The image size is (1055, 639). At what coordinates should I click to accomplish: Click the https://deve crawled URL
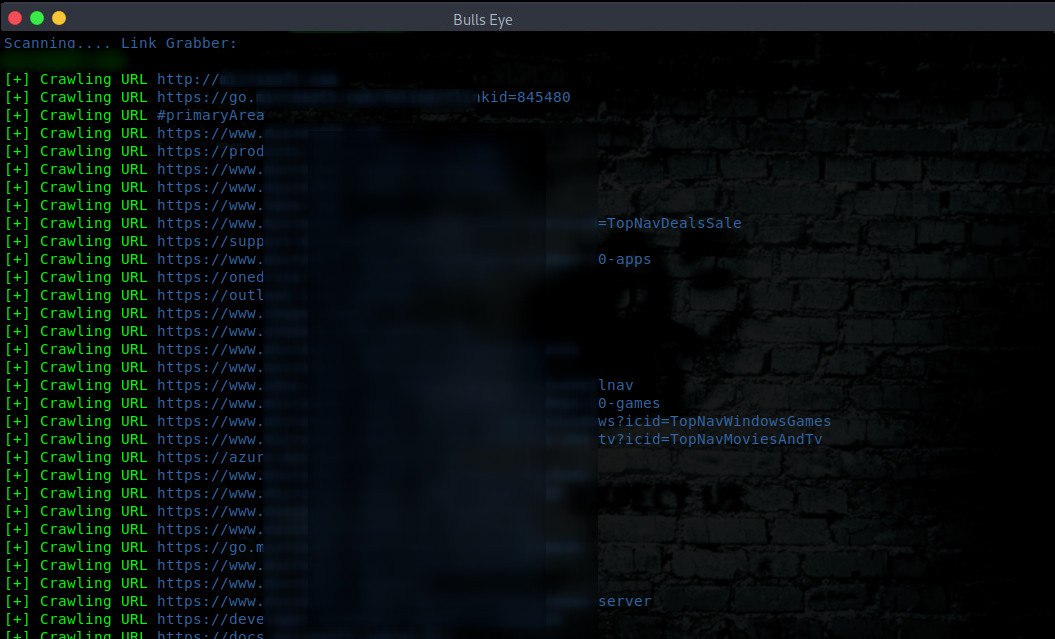(x=211, y=619)
